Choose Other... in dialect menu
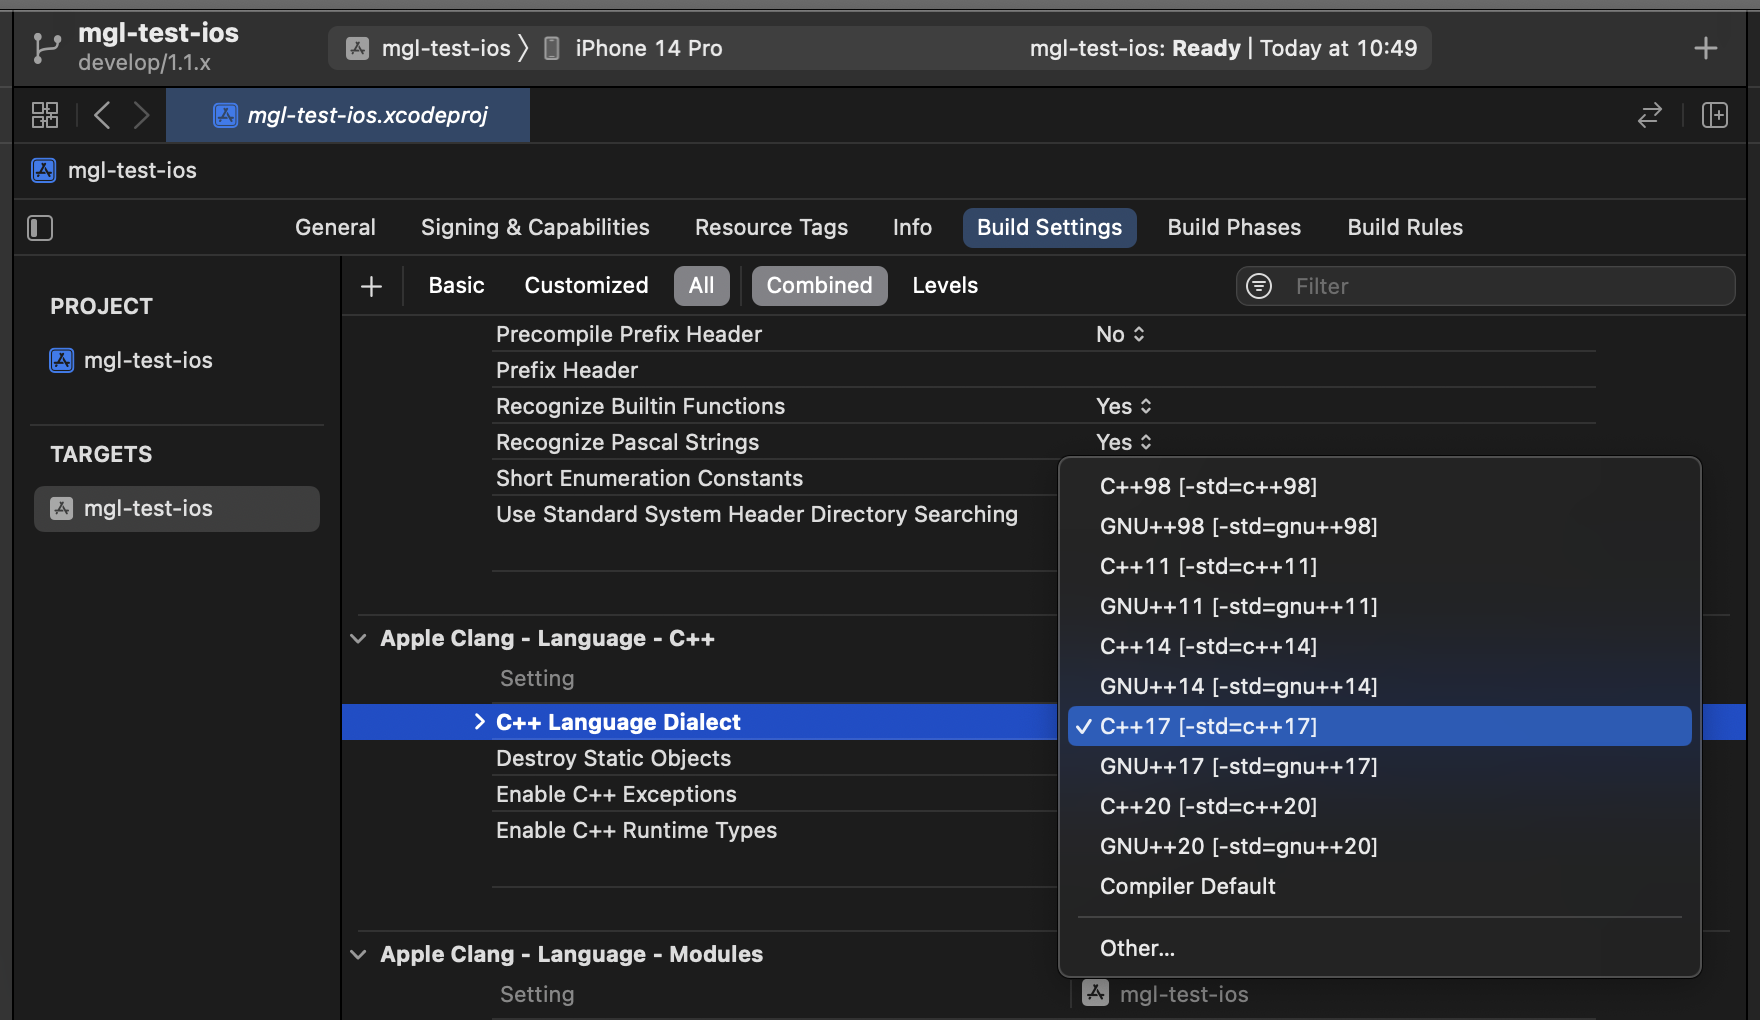 click(1380, 948)
